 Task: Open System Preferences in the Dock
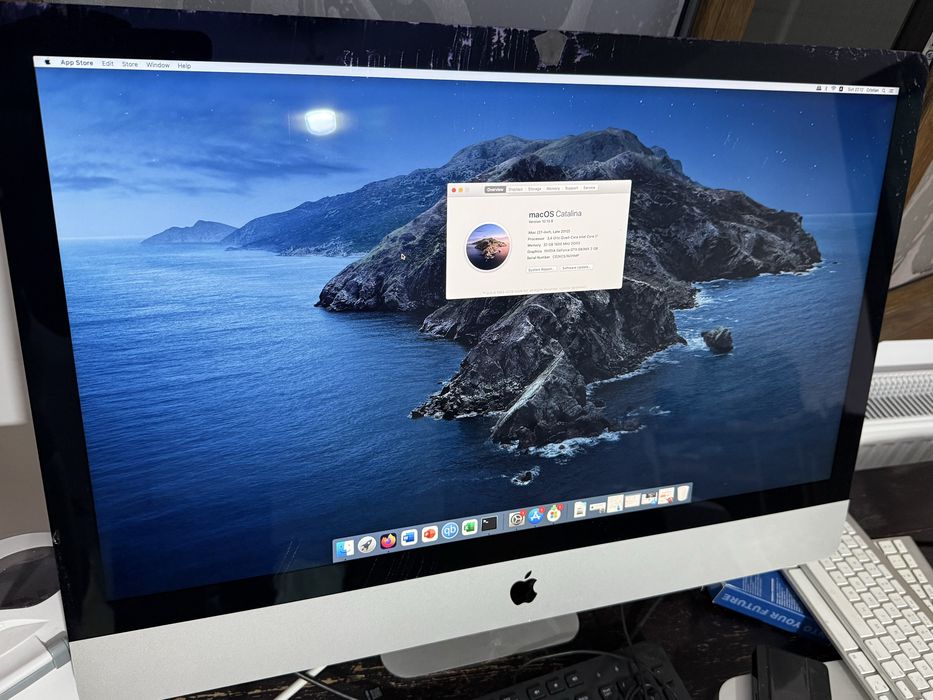[x=516, y=519]
